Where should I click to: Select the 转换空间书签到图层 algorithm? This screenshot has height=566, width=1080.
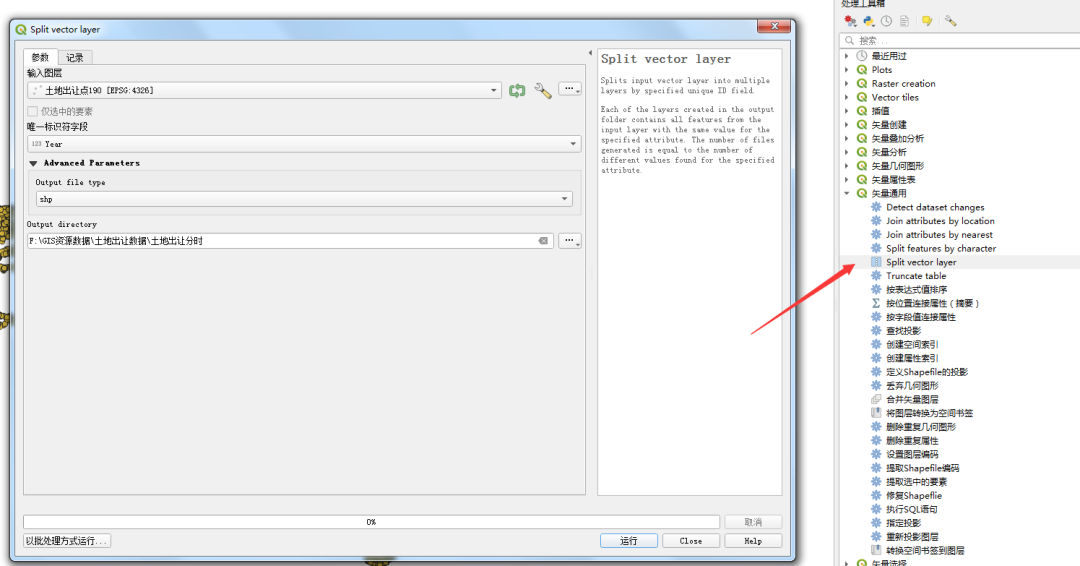pyautogui.click(x=924, y=550)
